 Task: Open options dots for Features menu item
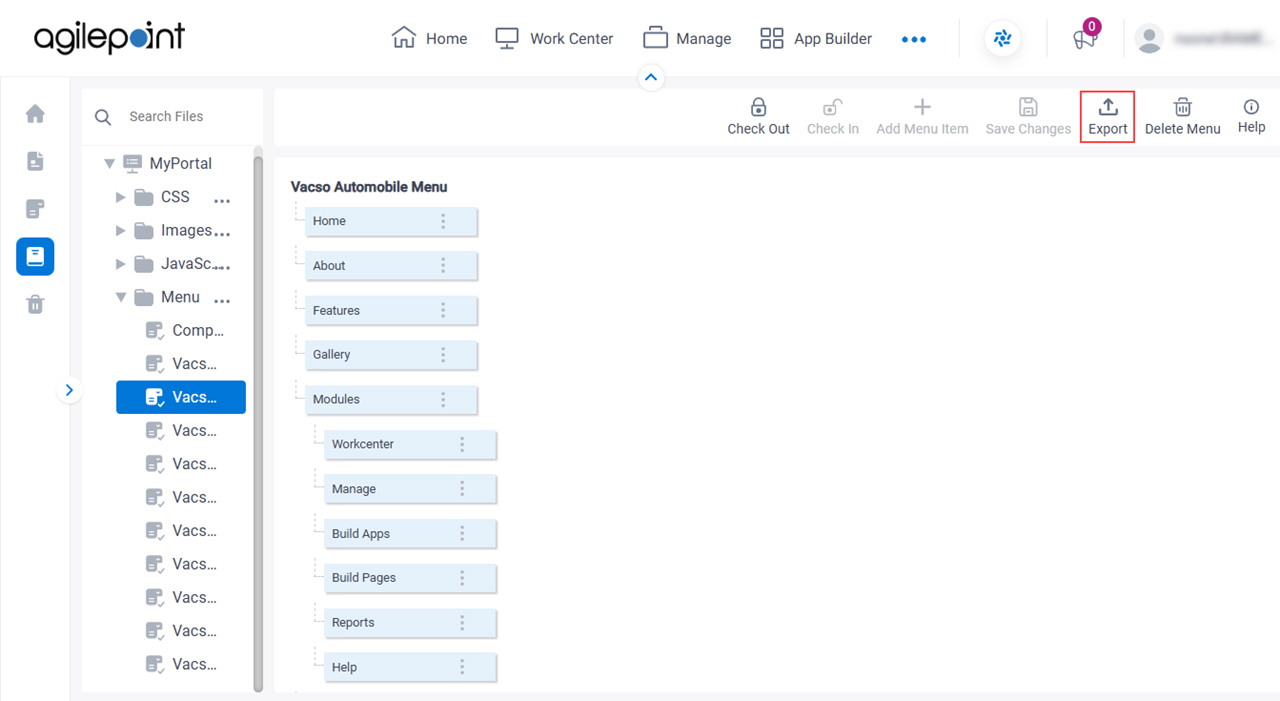pos(443,310)
